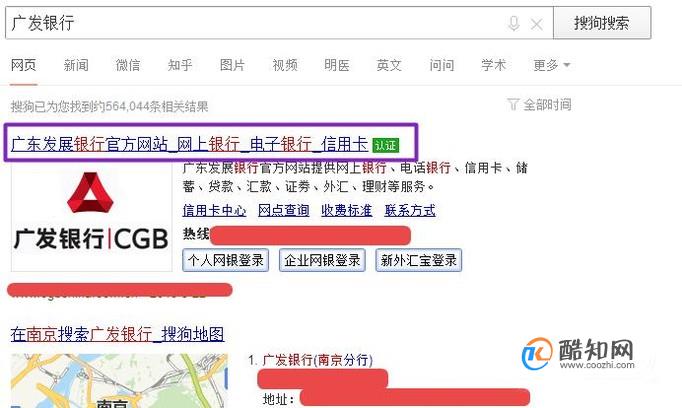Click the 企业网银登录 button
Image resolution: width=682 pixels, height=408 pixels.
pos(322,260)
